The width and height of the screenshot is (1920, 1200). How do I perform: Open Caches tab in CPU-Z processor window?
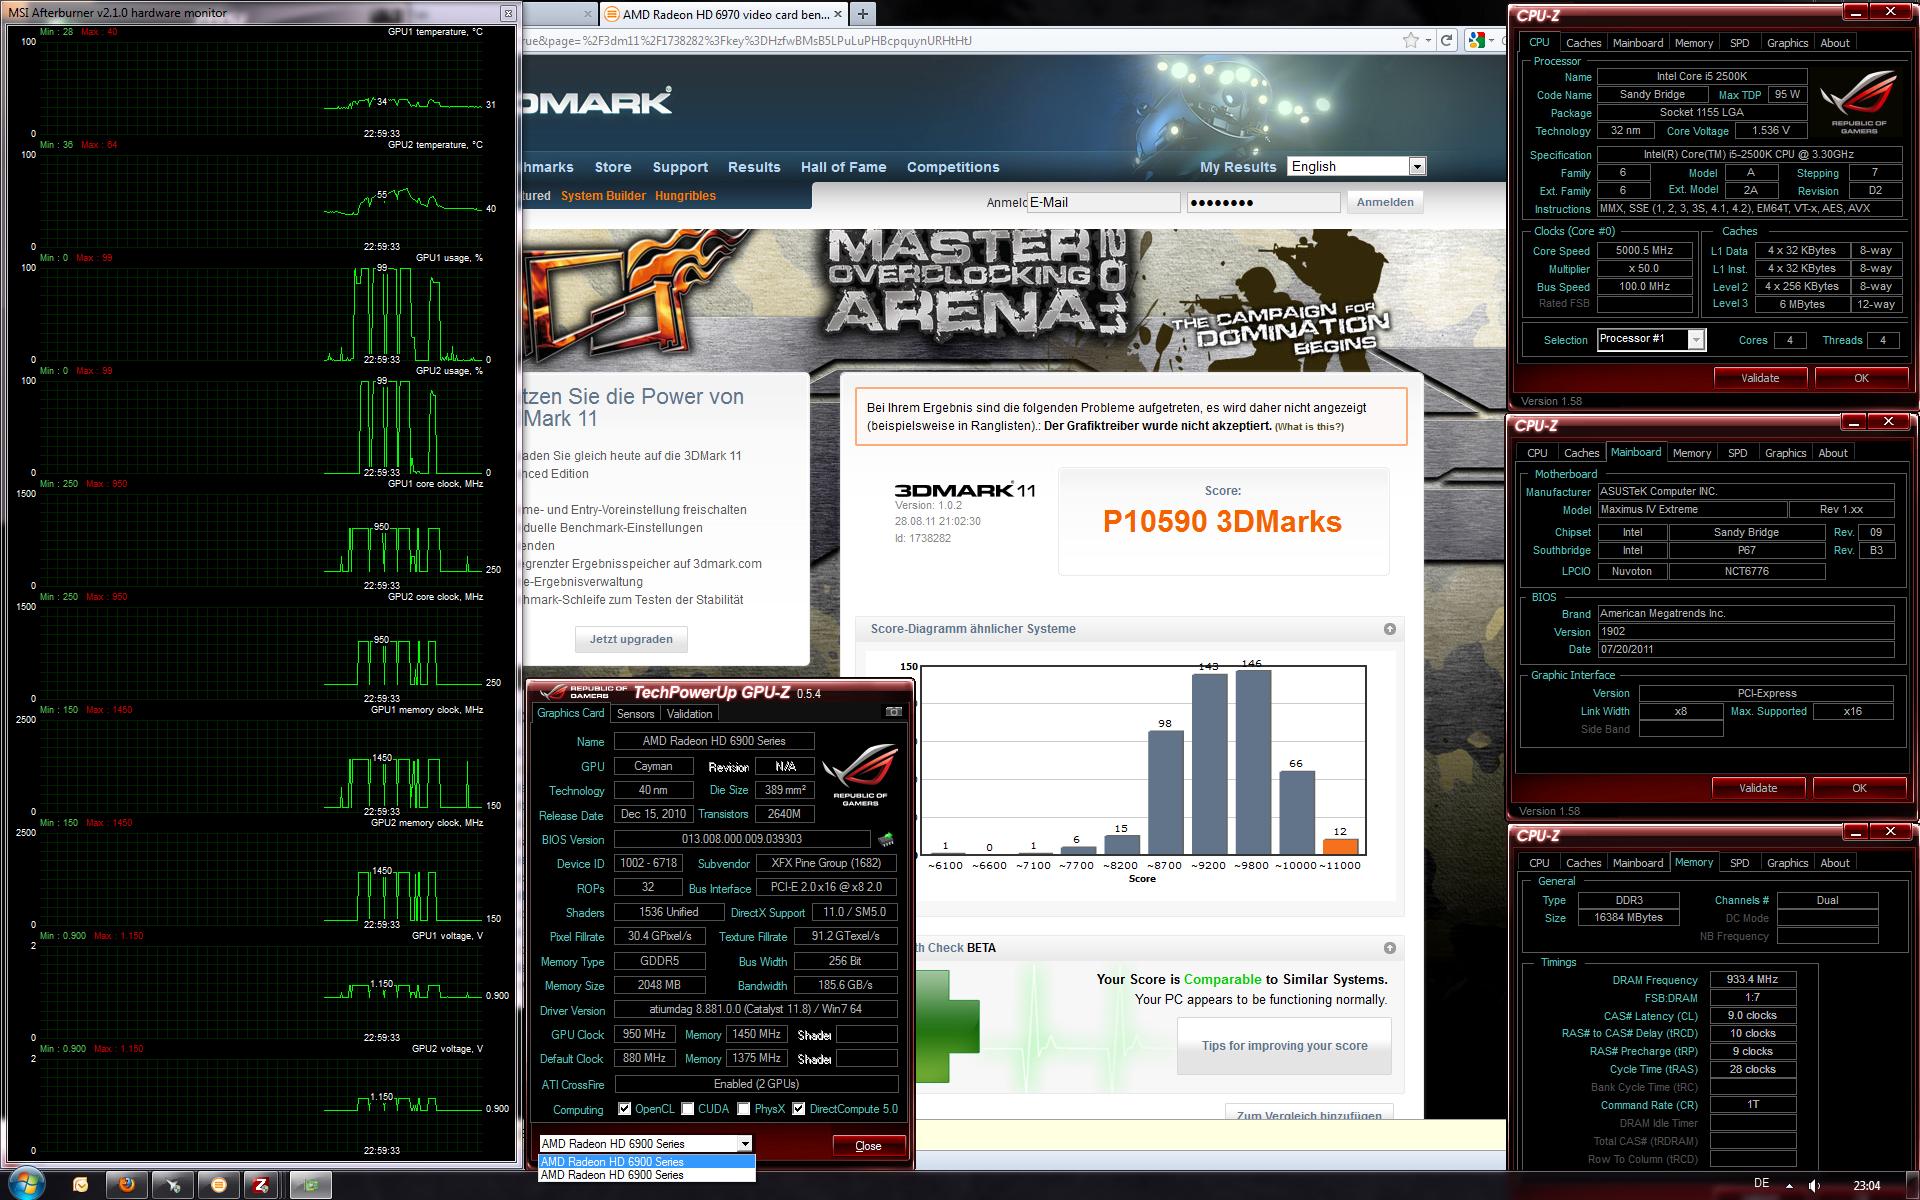(x=1583, y=43)
